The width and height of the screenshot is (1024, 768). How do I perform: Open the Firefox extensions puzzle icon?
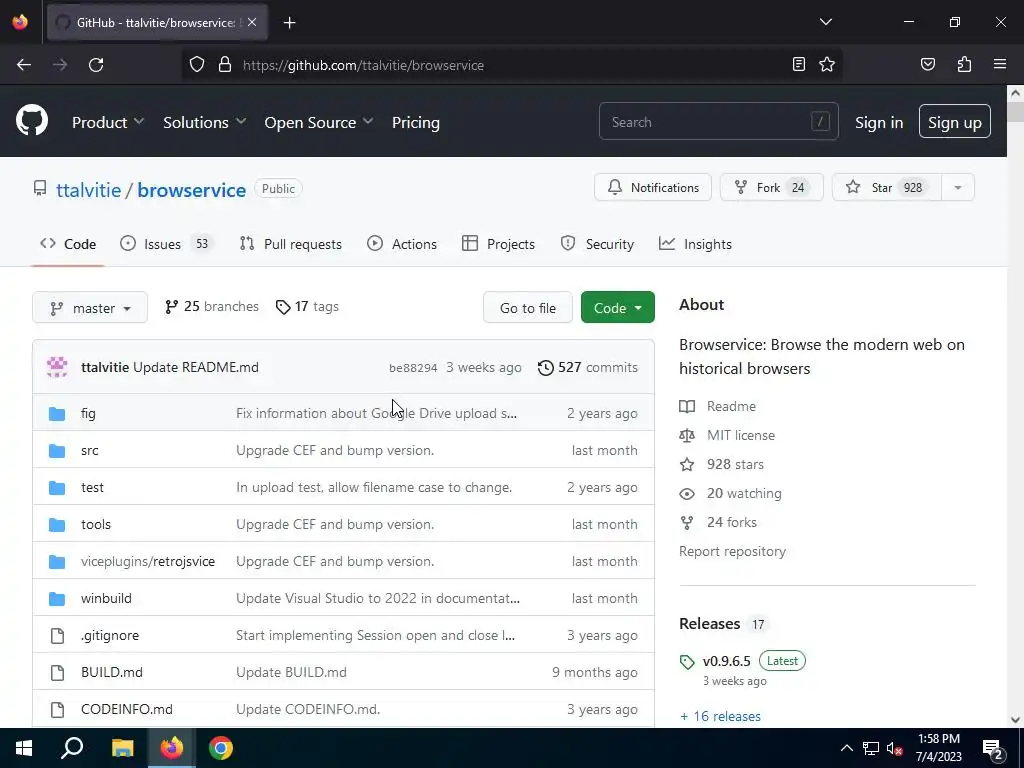[x=964, y=64]
